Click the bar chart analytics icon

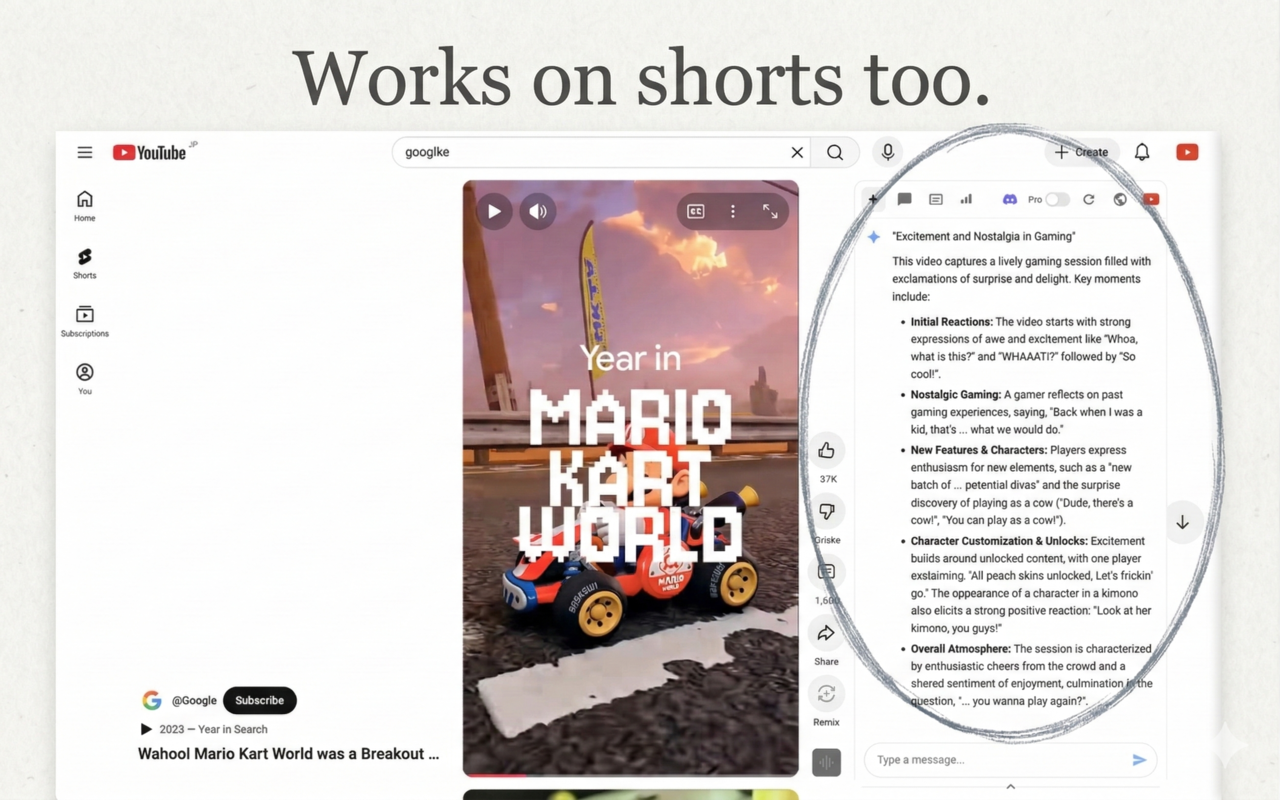click(966, 199)
